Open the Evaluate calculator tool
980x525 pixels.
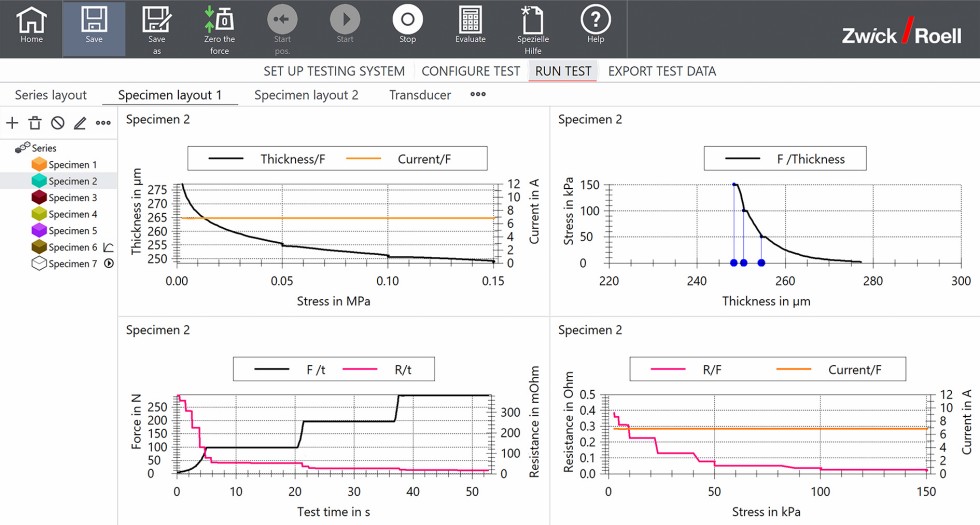click(x=470, y=26)
